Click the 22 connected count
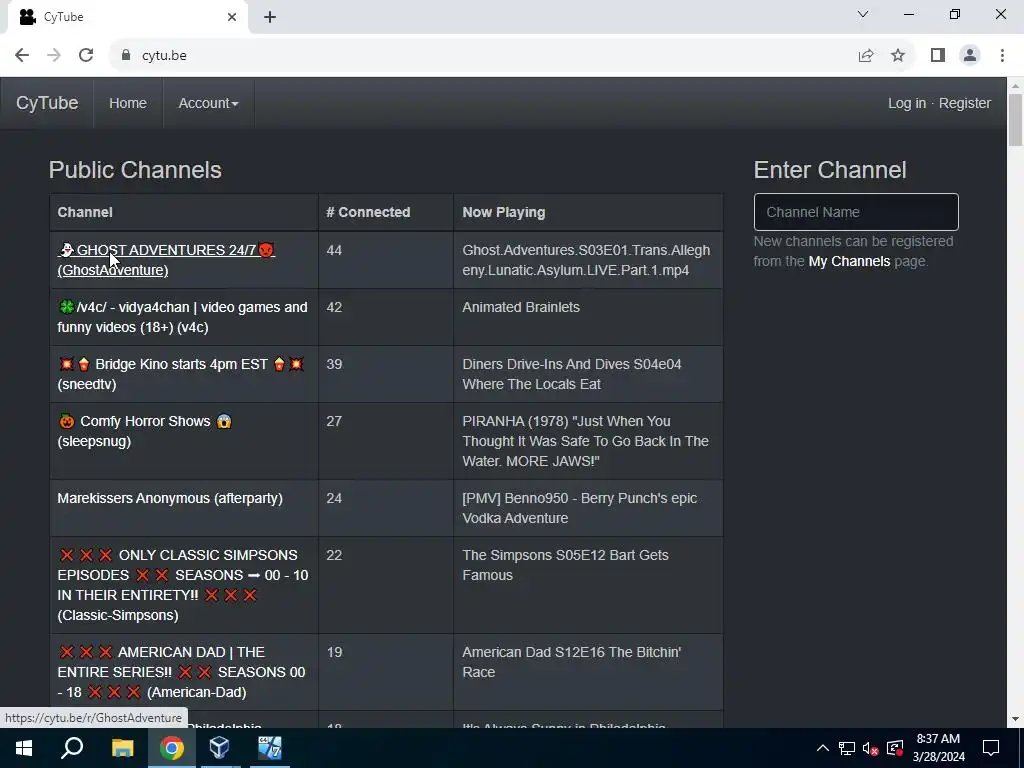The height and width of the screenshot is (768, 1024). click(x=334, y=555)
